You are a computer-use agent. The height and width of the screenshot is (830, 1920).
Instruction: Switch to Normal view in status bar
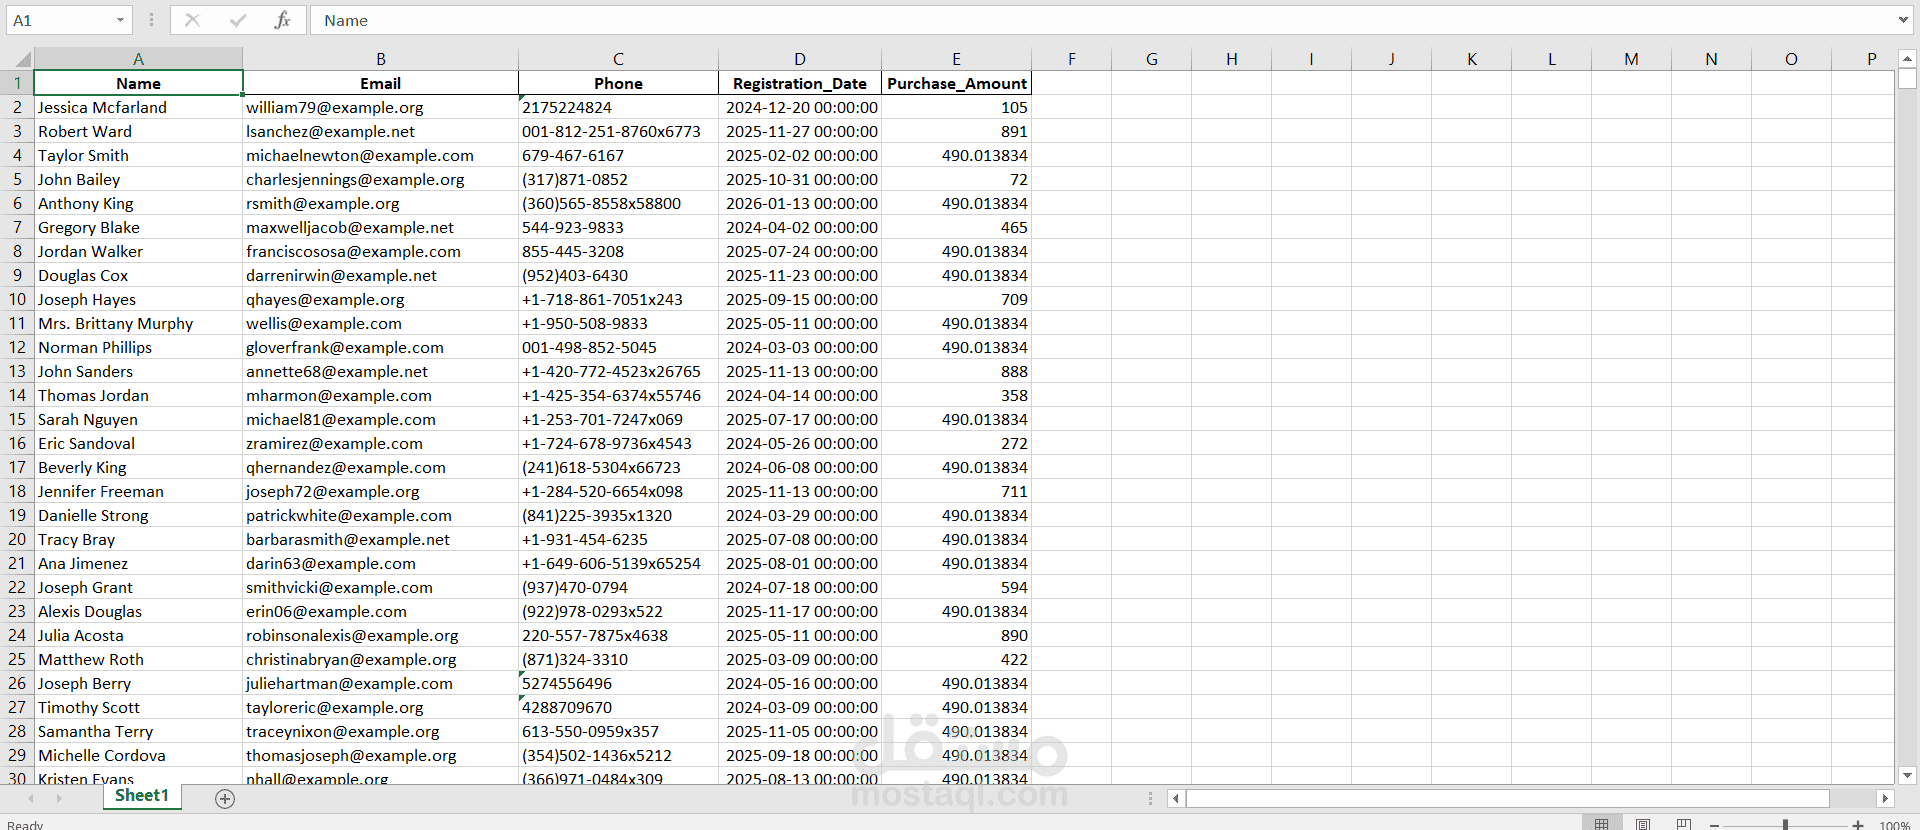point(1601,824)
